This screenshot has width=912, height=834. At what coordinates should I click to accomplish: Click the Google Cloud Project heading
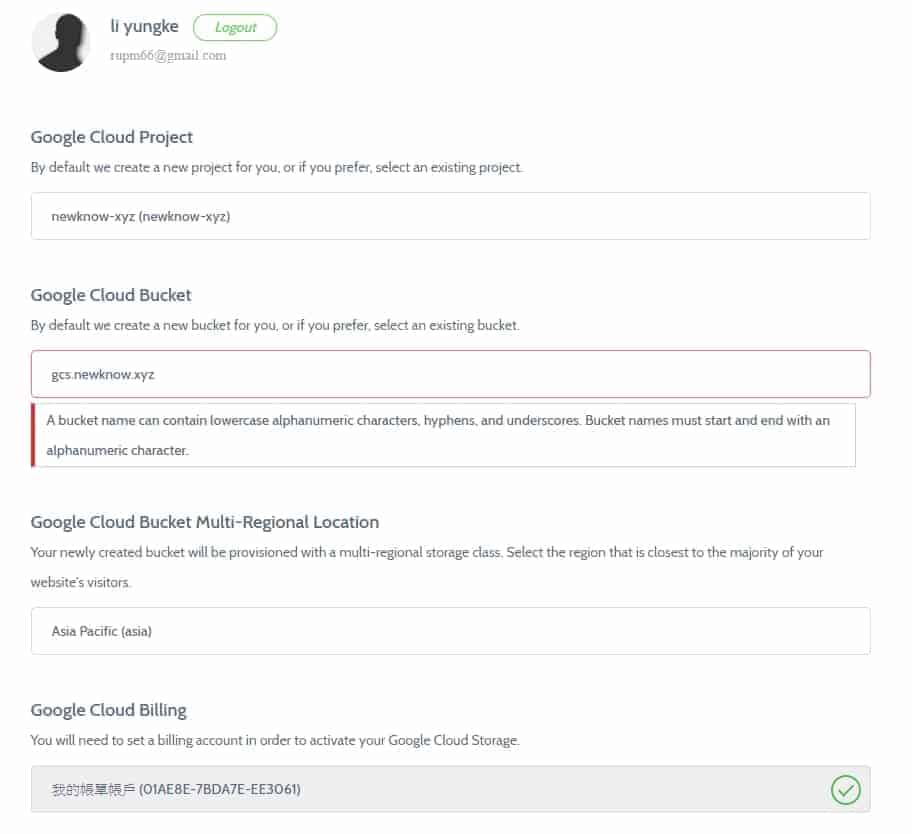(x=112, y=137)
